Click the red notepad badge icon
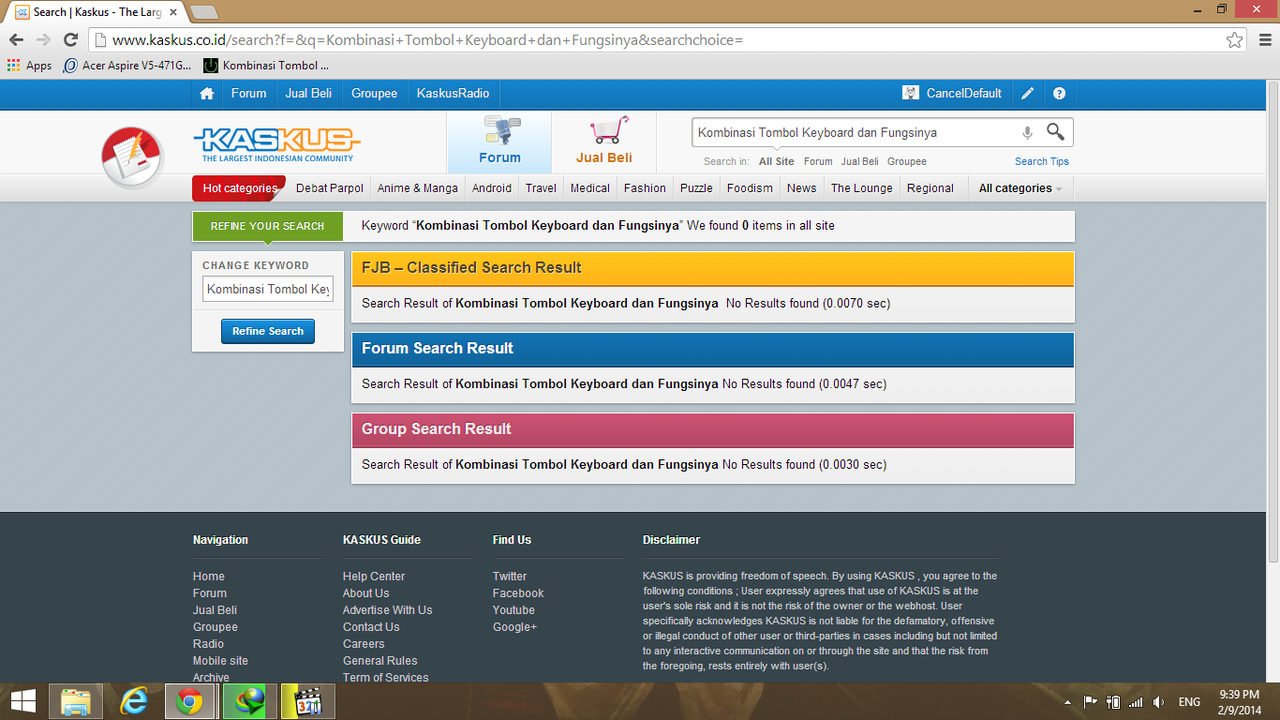Image resolution: width=1280 pixels, height=720 pixels. coord(132,157)
